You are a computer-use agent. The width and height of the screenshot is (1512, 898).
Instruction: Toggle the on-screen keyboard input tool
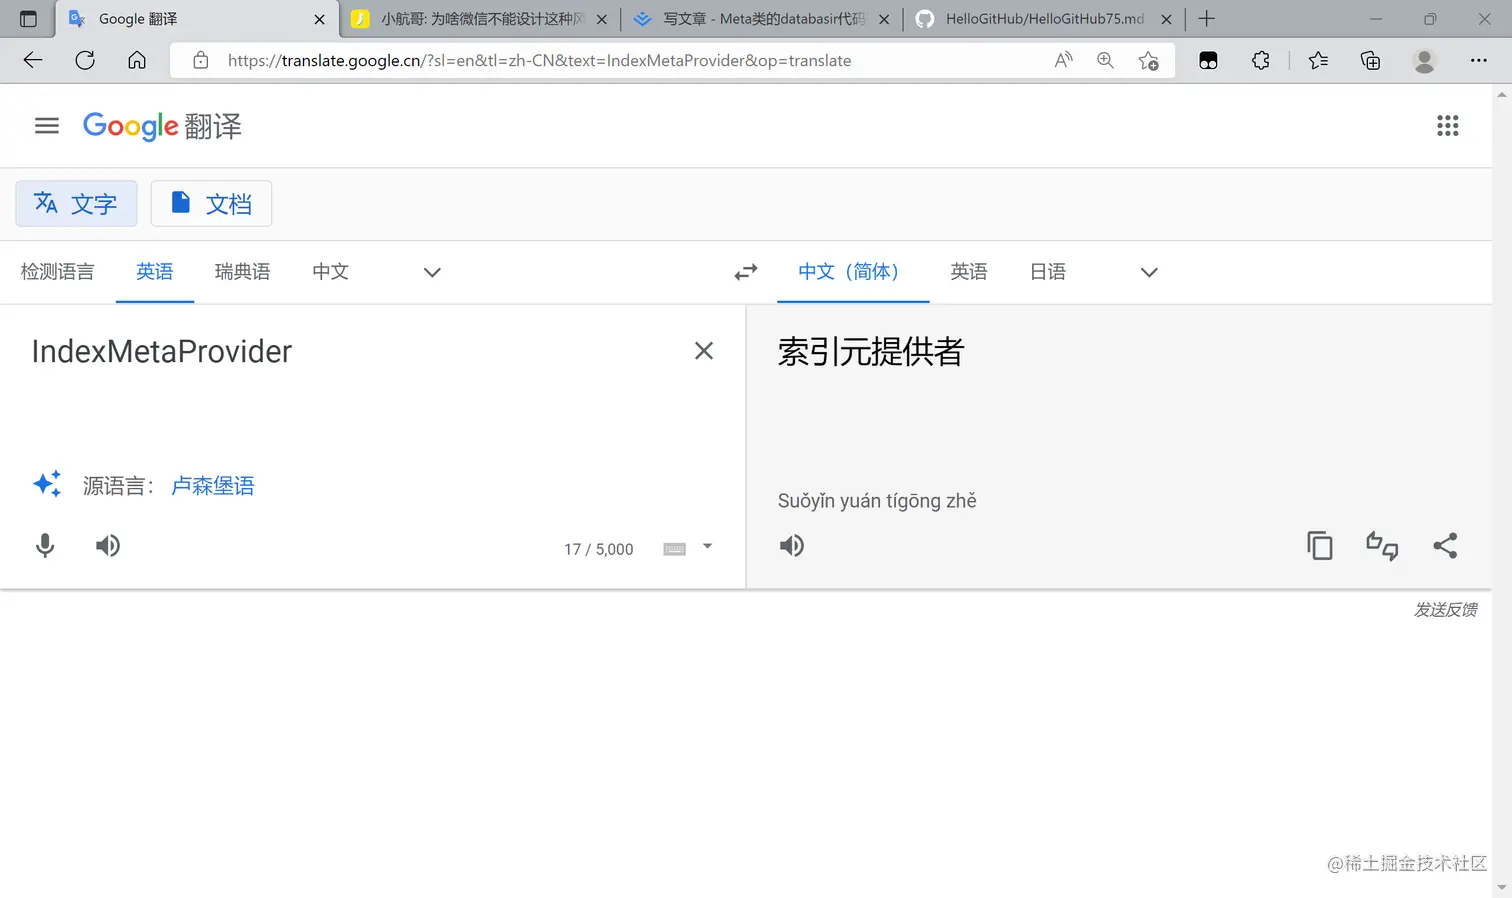[675, 548]
